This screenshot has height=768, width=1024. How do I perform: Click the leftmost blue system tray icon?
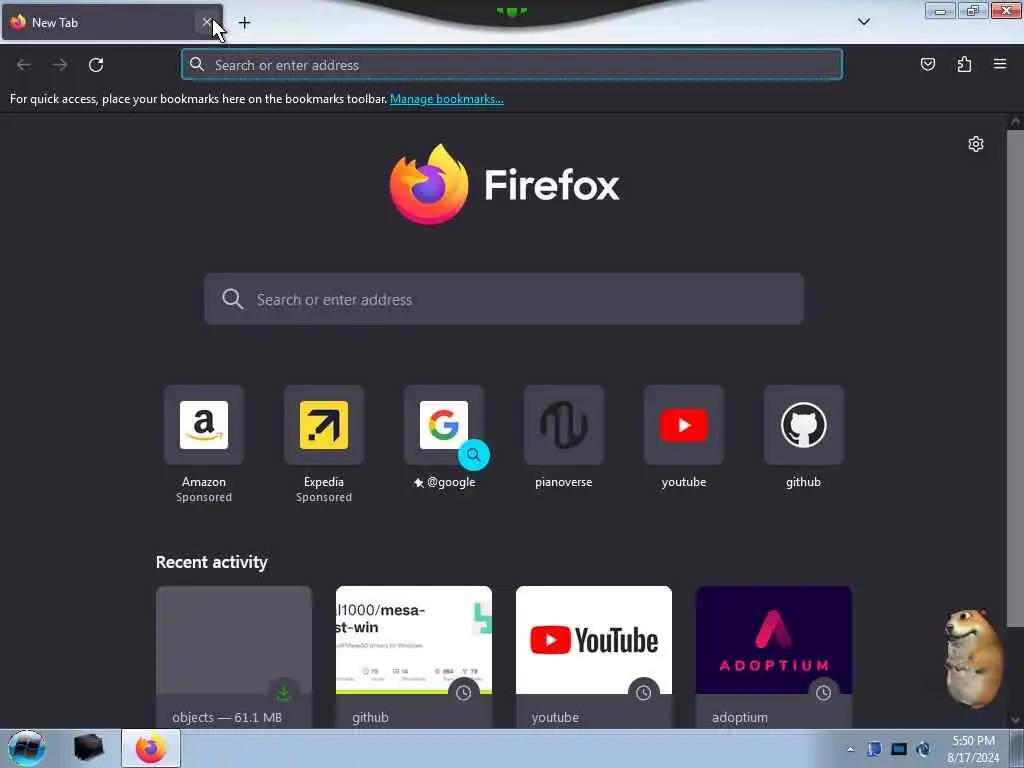pos(874,749)
